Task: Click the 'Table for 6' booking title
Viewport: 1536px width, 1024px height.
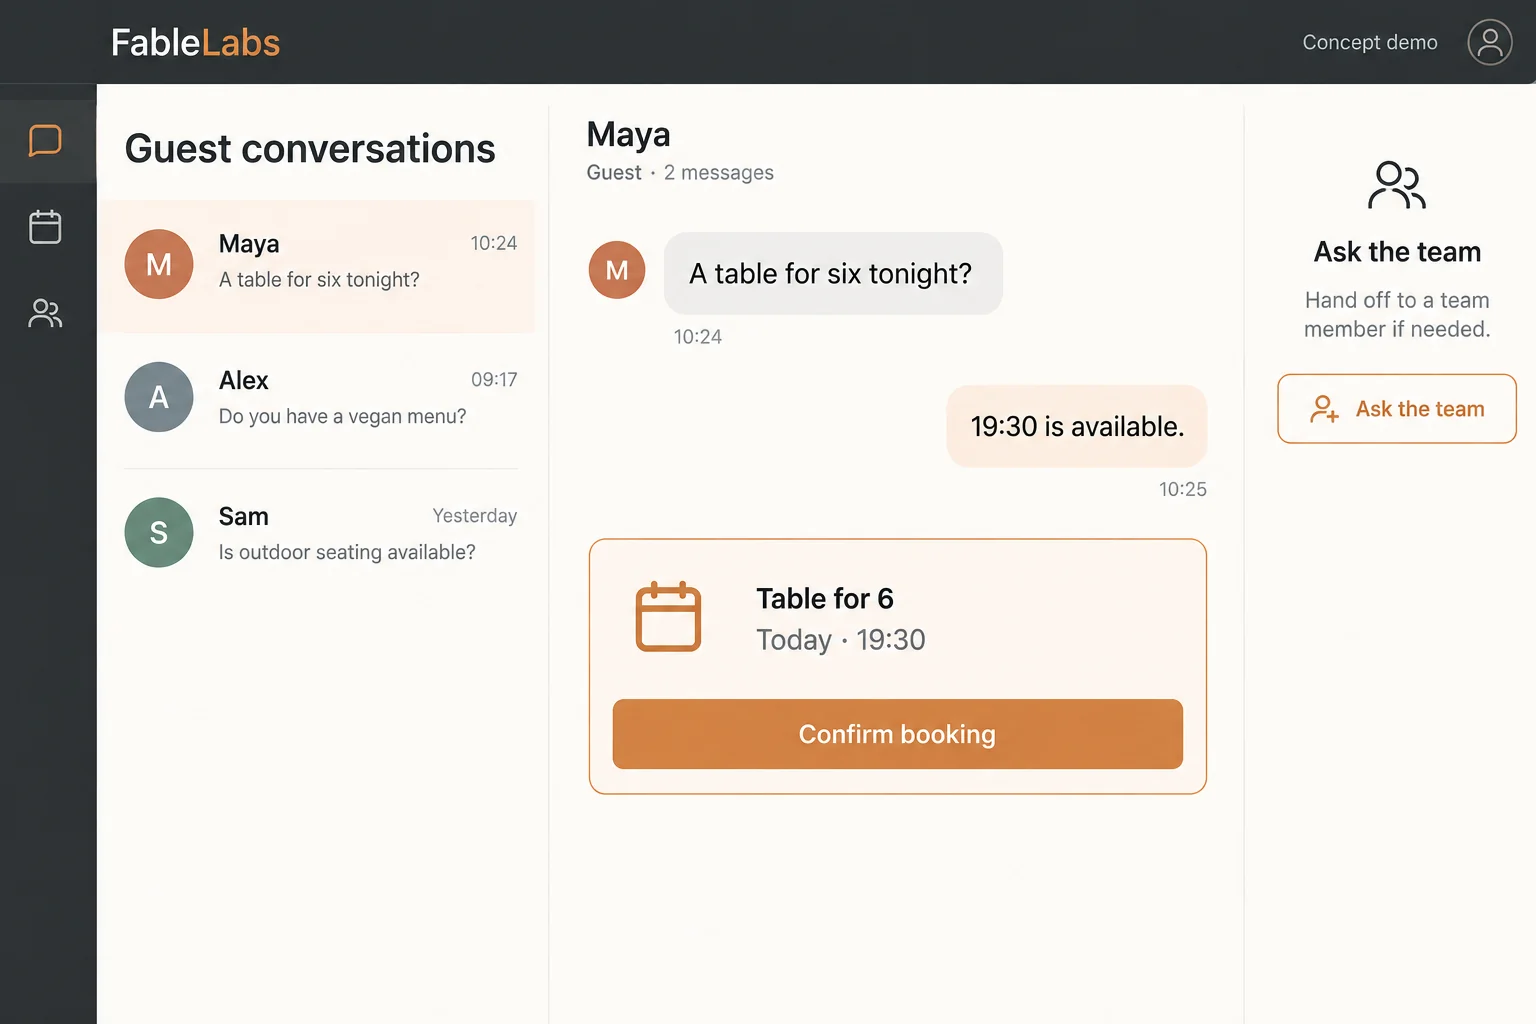Action: click(x=825, y=598)
